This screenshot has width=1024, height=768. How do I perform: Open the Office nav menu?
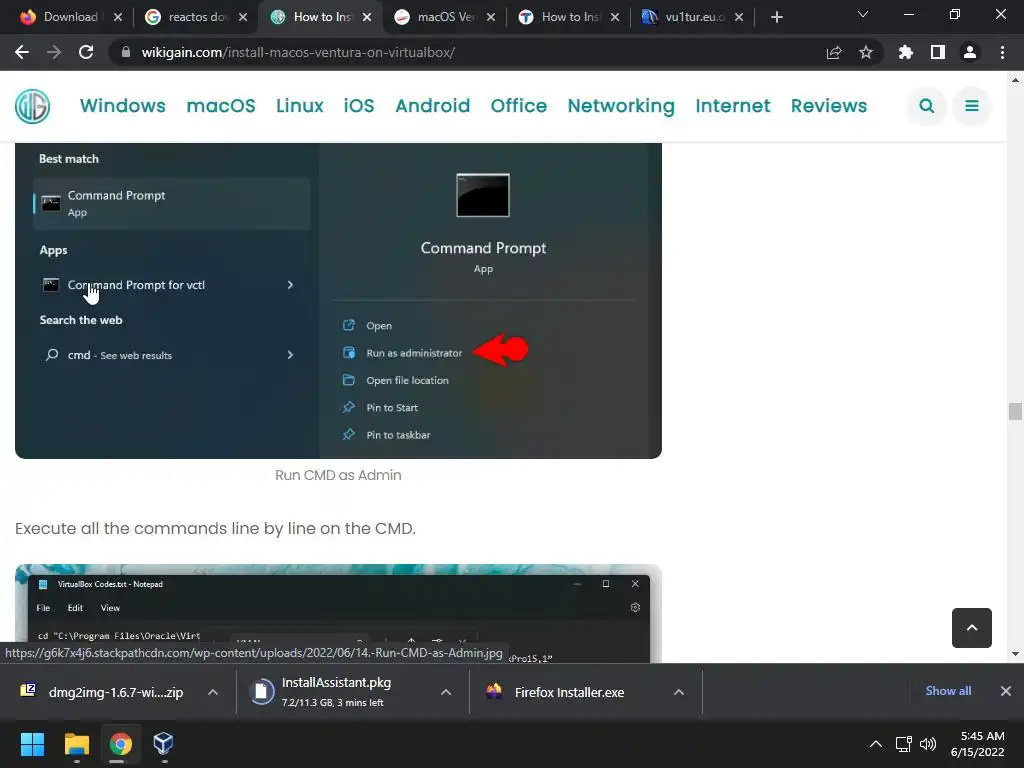pyautogui.click(x=519, y=106)
